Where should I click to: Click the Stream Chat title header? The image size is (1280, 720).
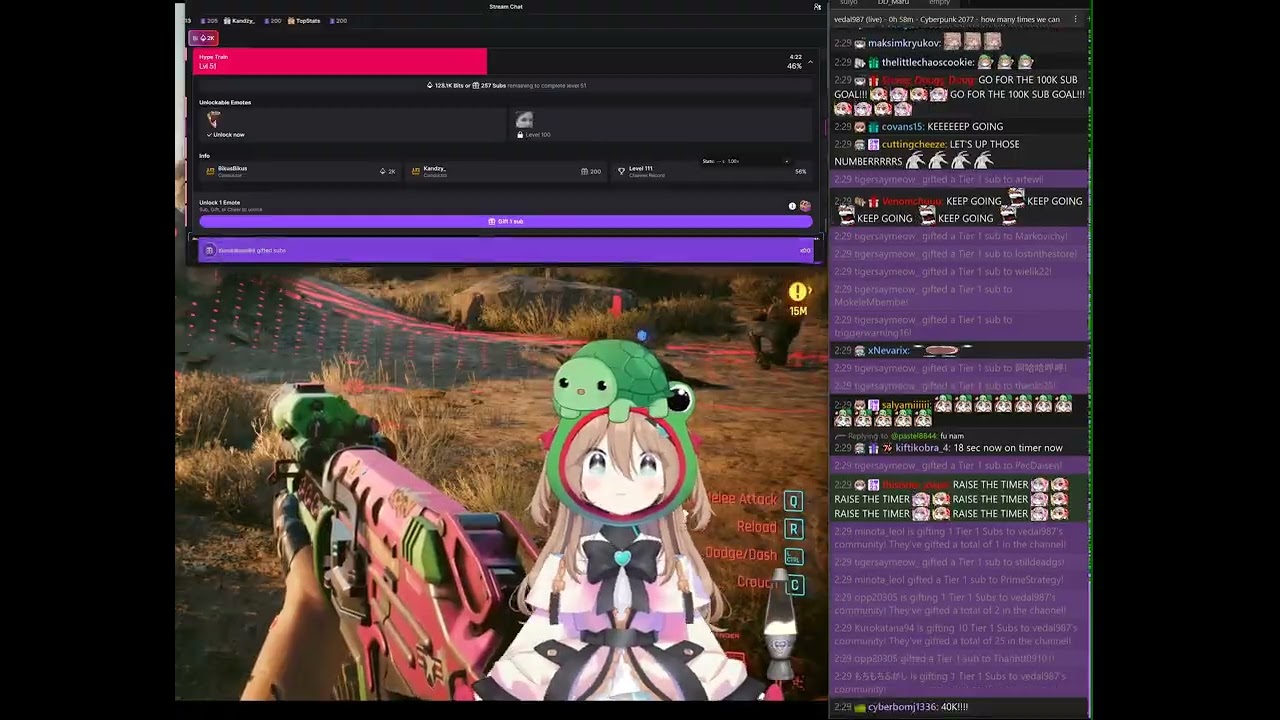coord(505,7)
